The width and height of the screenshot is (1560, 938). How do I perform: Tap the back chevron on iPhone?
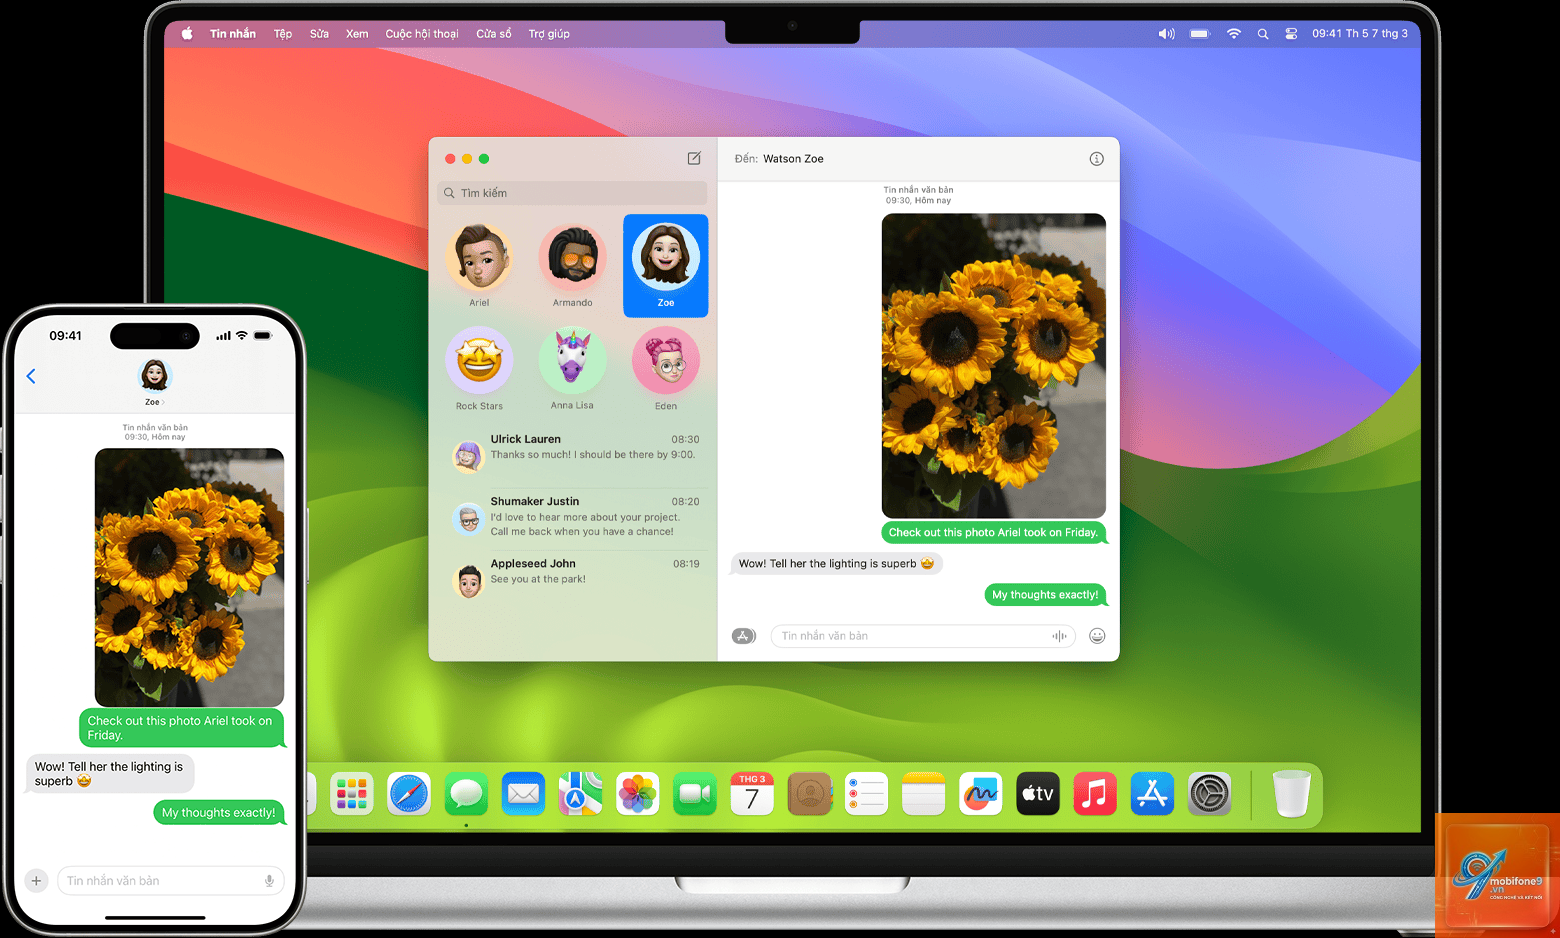click(31, 376)
